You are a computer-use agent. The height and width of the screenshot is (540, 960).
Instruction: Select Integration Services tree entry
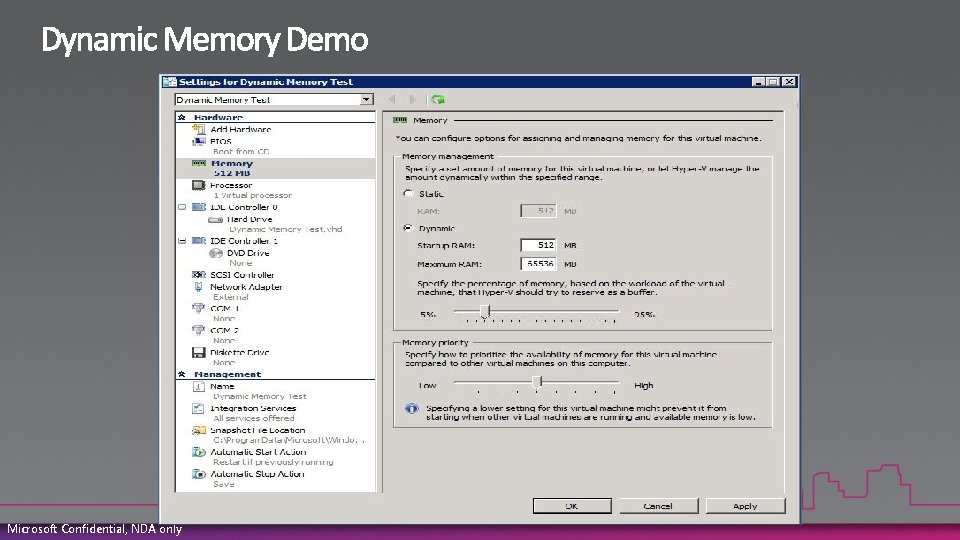(x=253, y=408)
